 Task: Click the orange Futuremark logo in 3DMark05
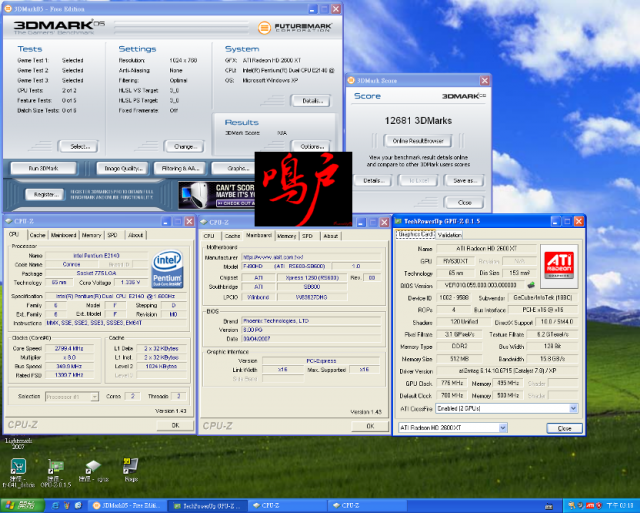coord(264,28)
